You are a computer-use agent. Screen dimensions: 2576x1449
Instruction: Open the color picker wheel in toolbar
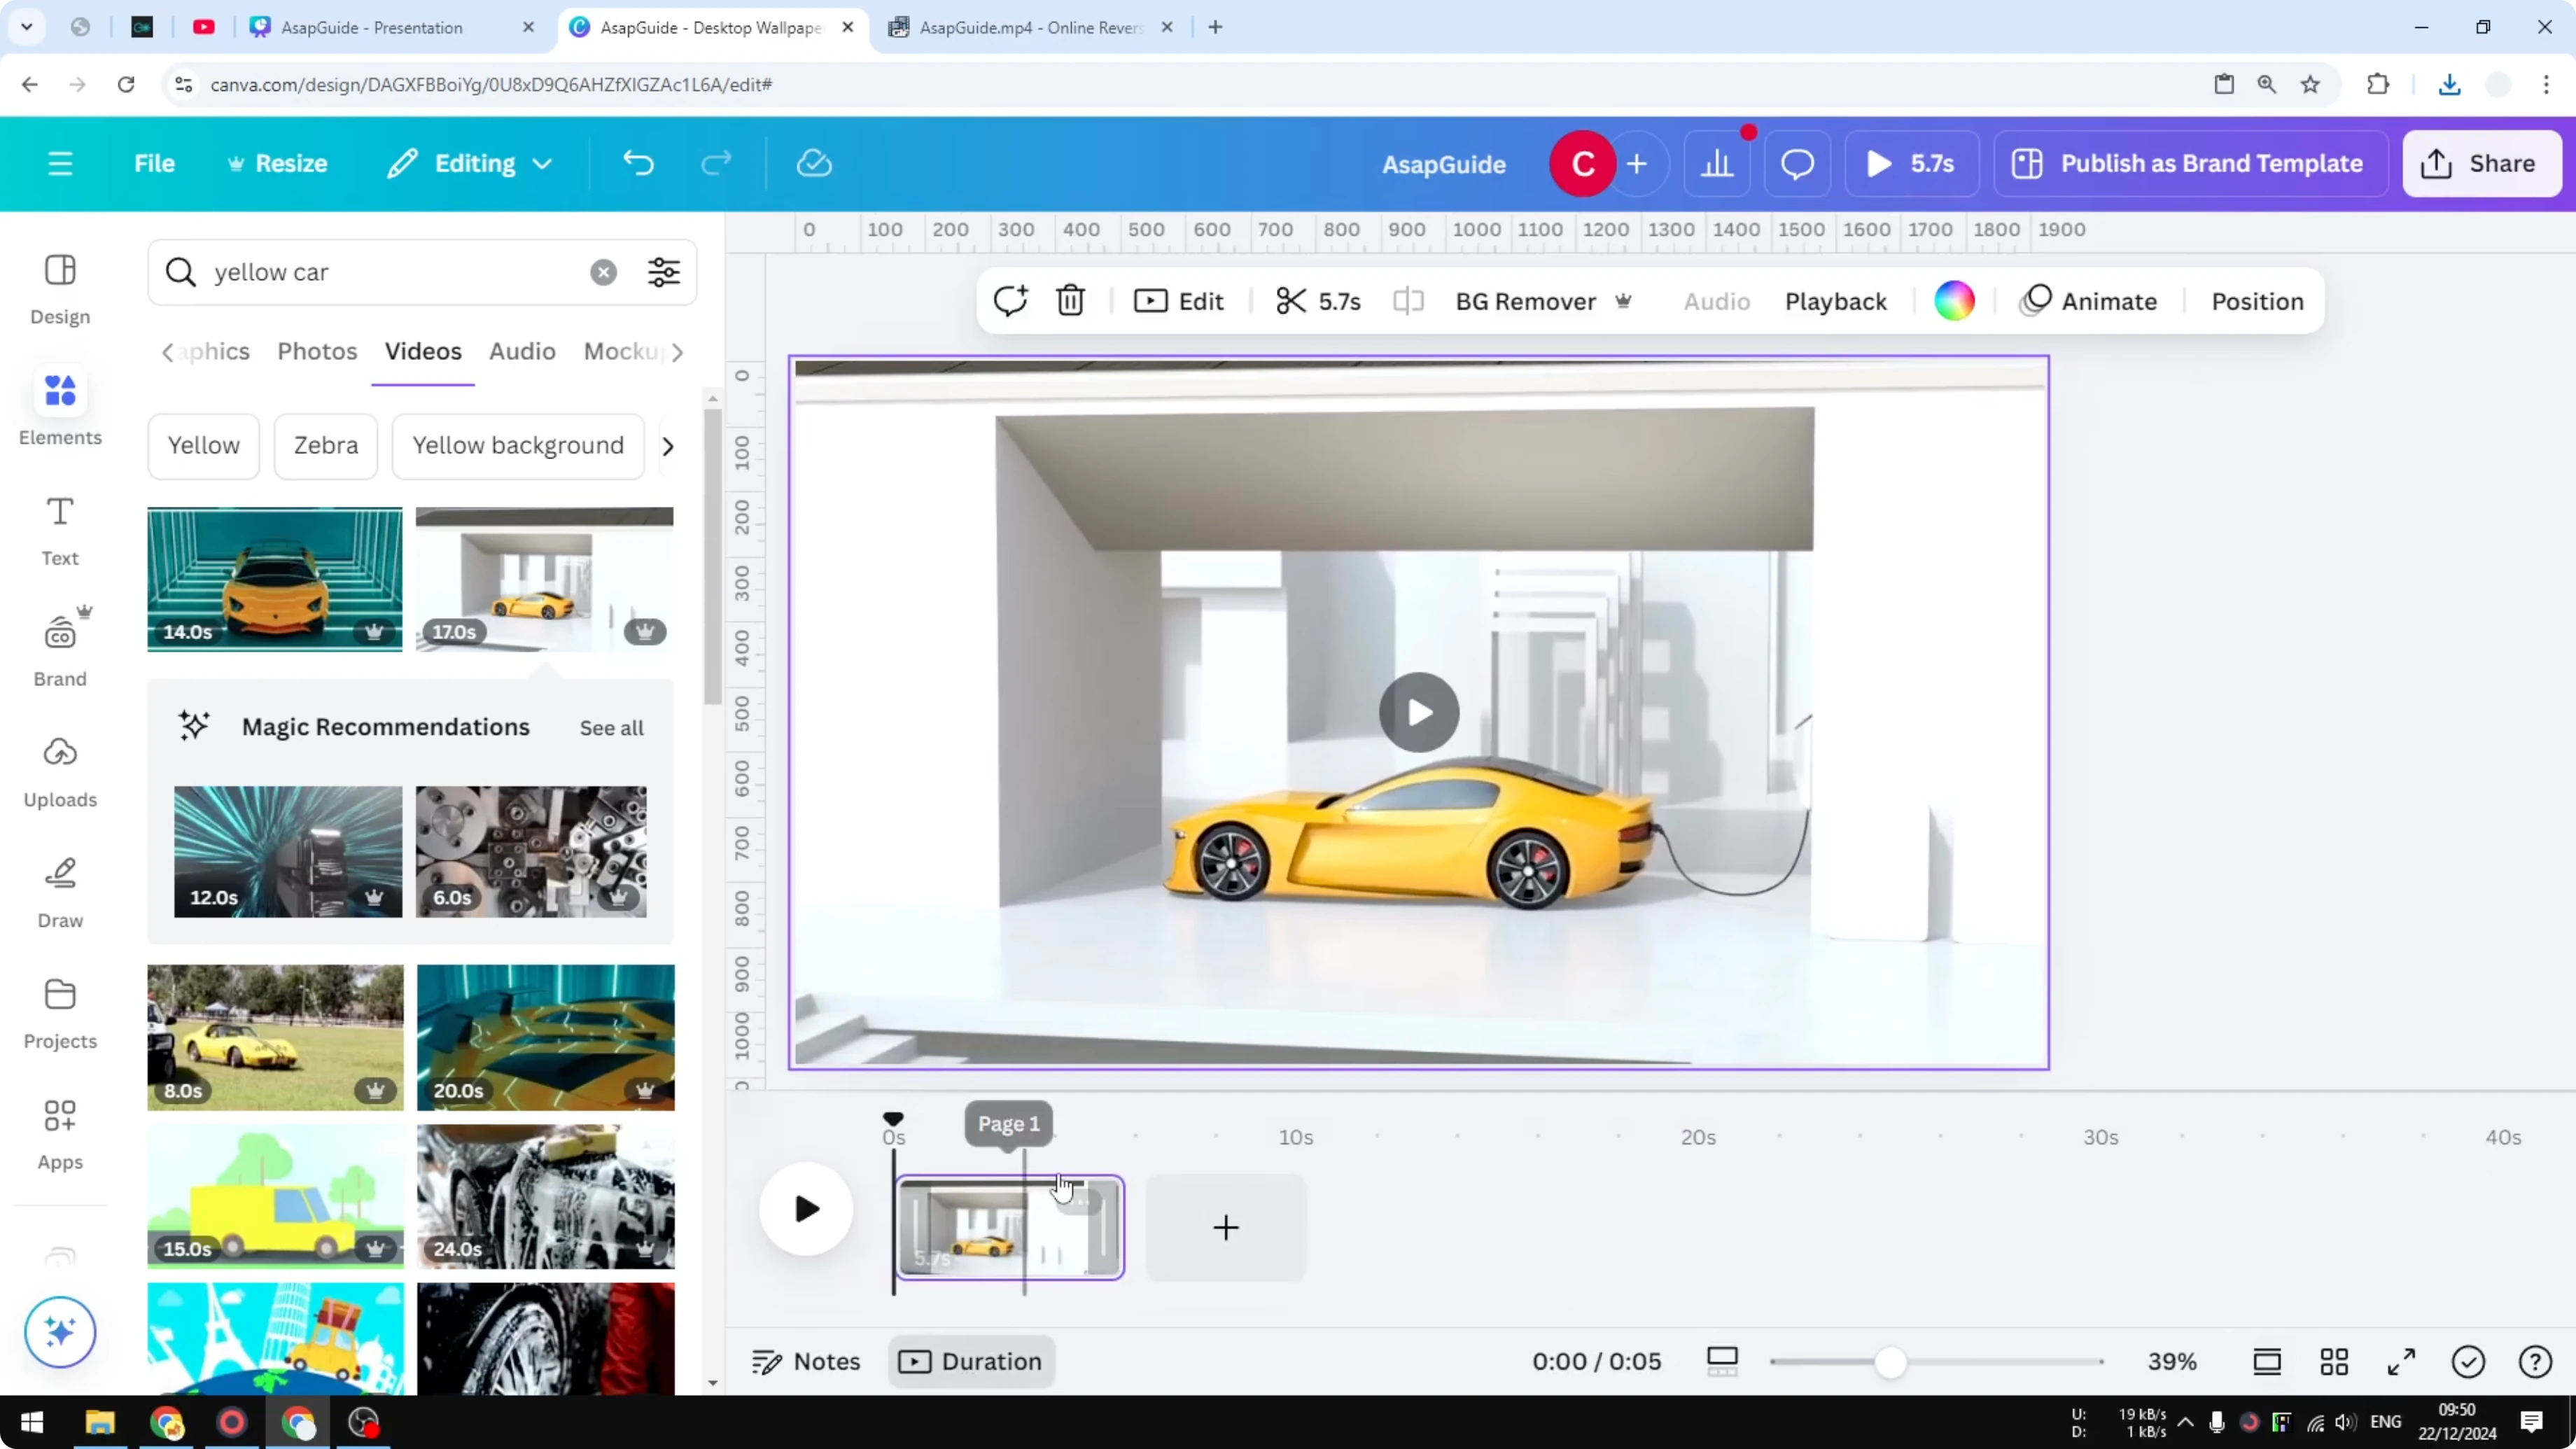point(1954,300)
